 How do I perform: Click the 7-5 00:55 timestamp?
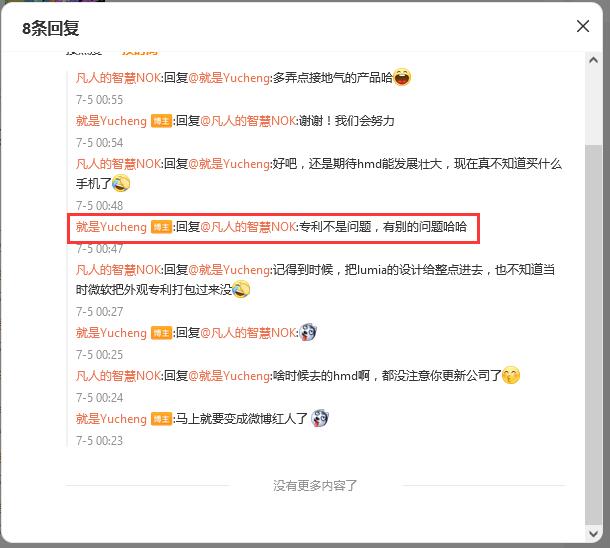[100, 100]
